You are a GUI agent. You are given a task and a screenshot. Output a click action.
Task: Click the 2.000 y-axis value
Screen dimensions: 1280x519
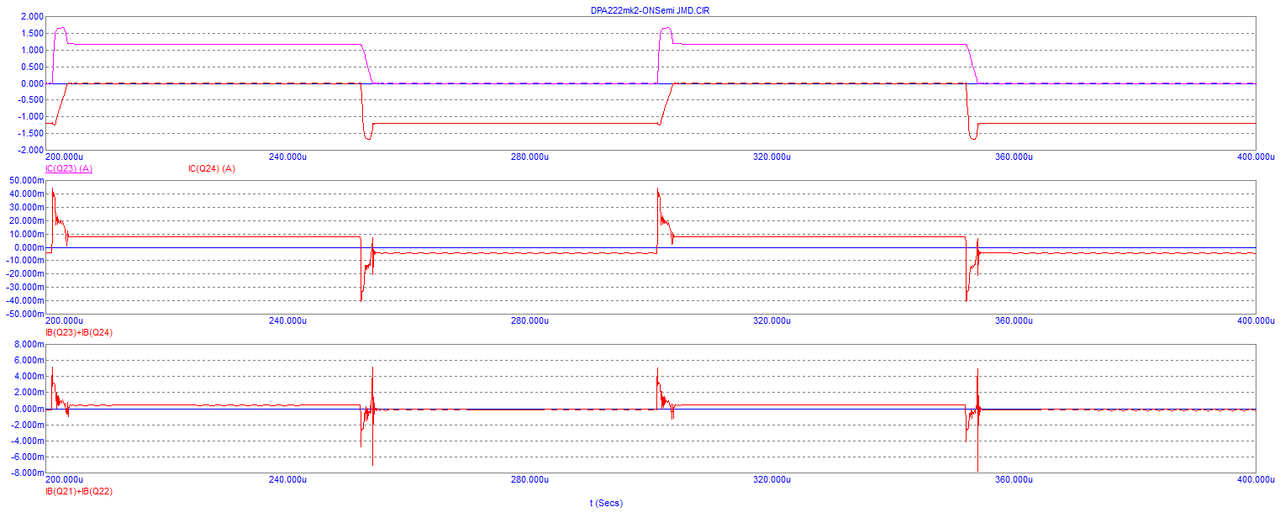click(31, 17)
